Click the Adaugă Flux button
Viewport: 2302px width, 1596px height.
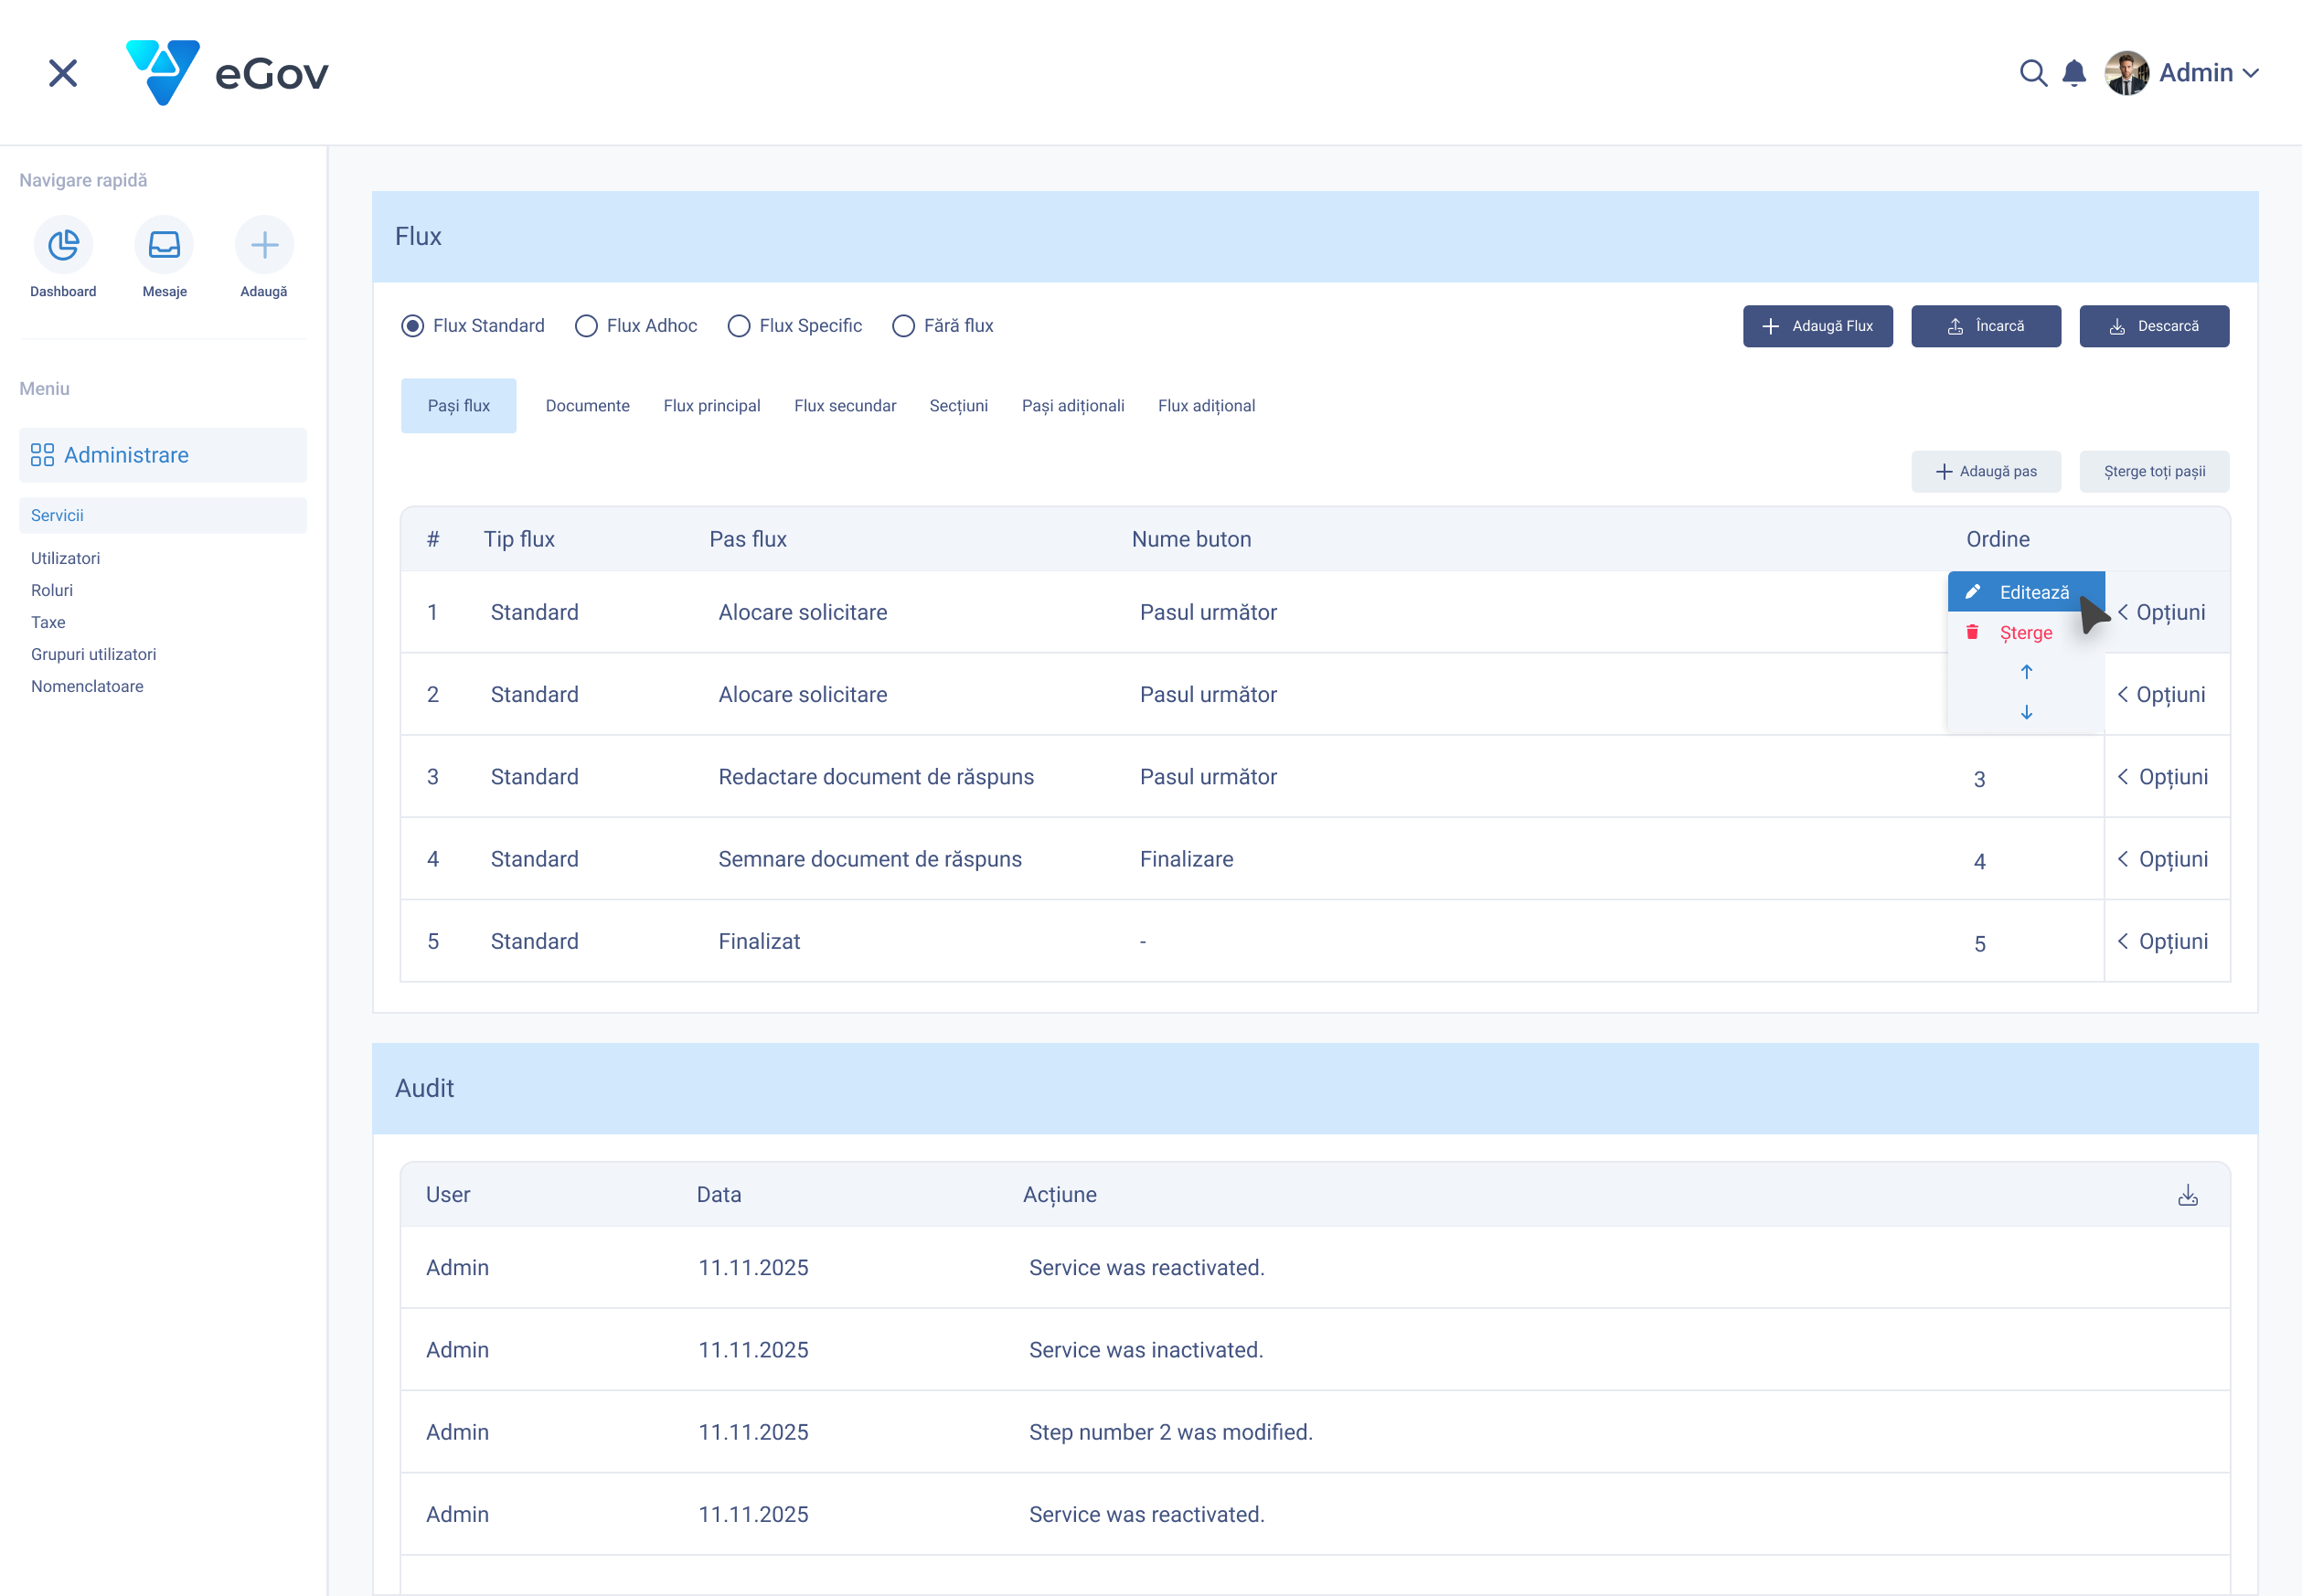coord(1817,326)
